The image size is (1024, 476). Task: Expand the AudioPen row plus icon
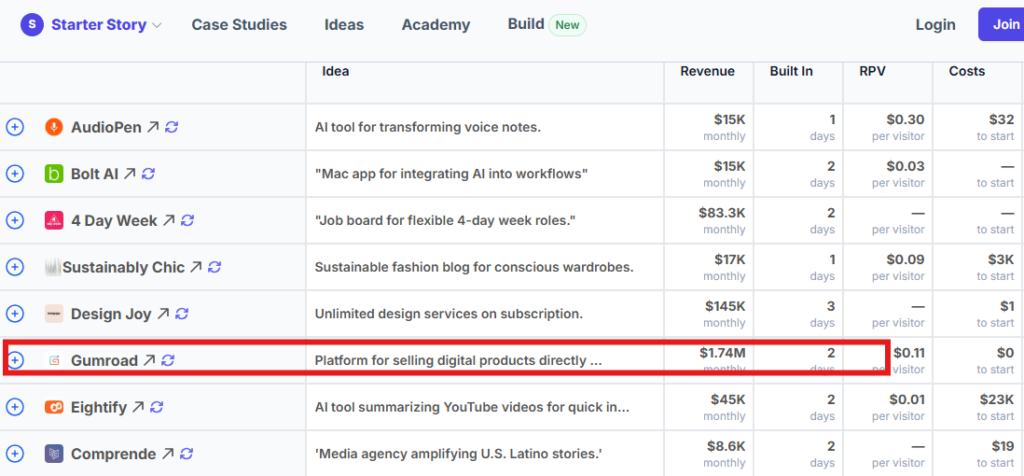coord(14,127)
